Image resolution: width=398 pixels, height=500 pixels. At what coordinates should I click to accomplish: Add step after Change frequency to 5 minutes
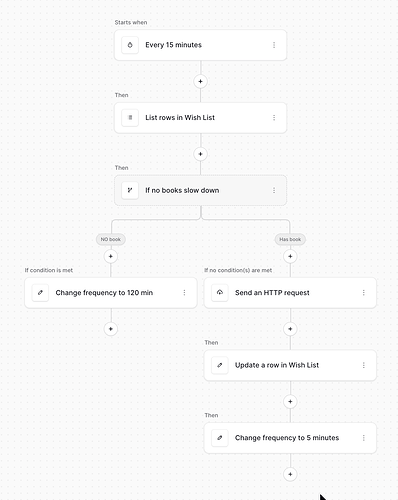pyautogui.click(x=290, y=474)
